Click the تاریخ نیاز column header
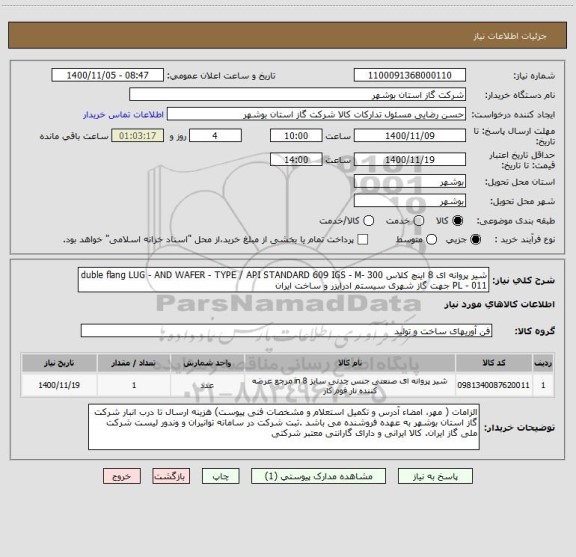Screen dimensions: 576x557 point(59,363)
